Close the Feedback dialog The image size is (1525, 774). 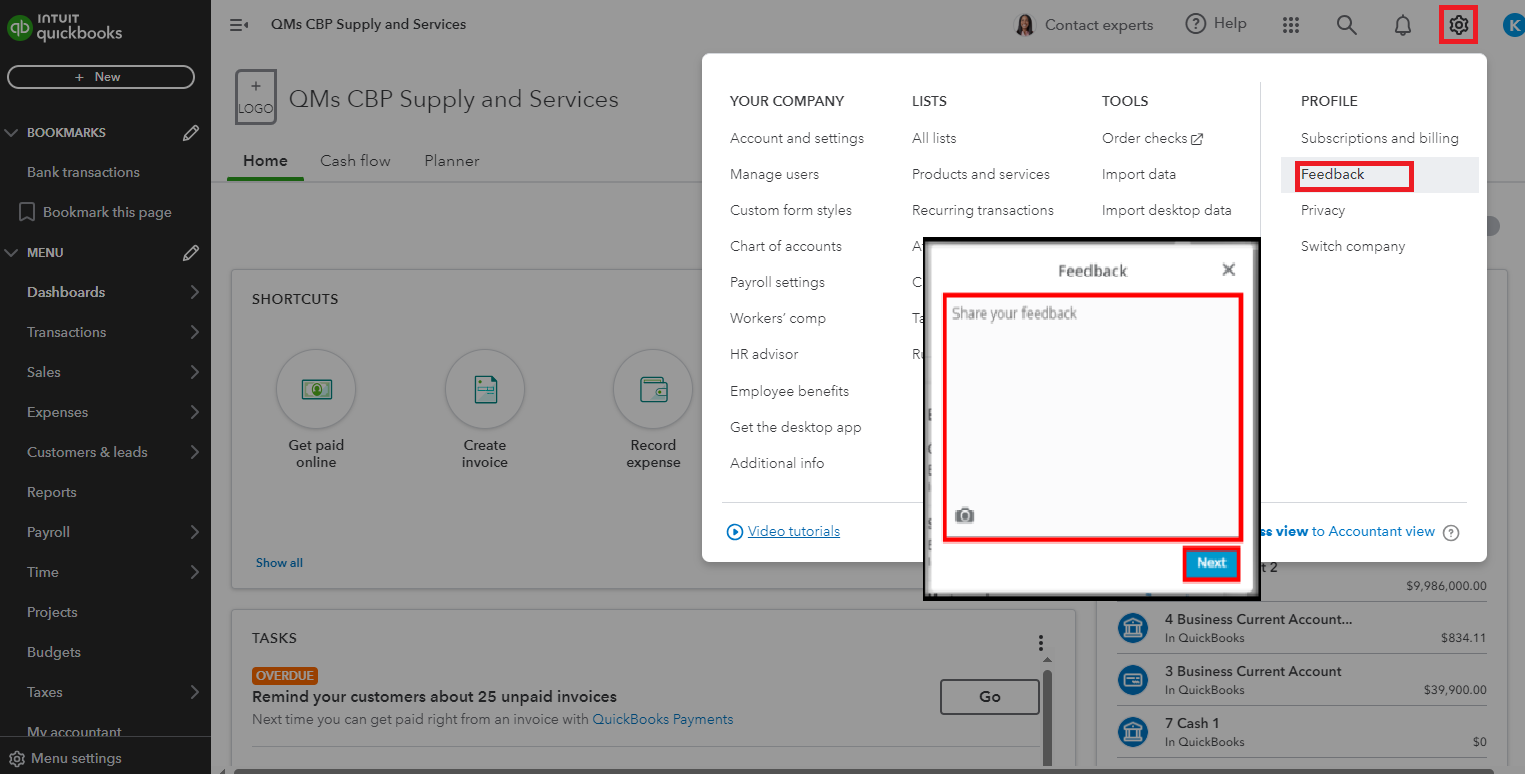(x=1229, y=270)
